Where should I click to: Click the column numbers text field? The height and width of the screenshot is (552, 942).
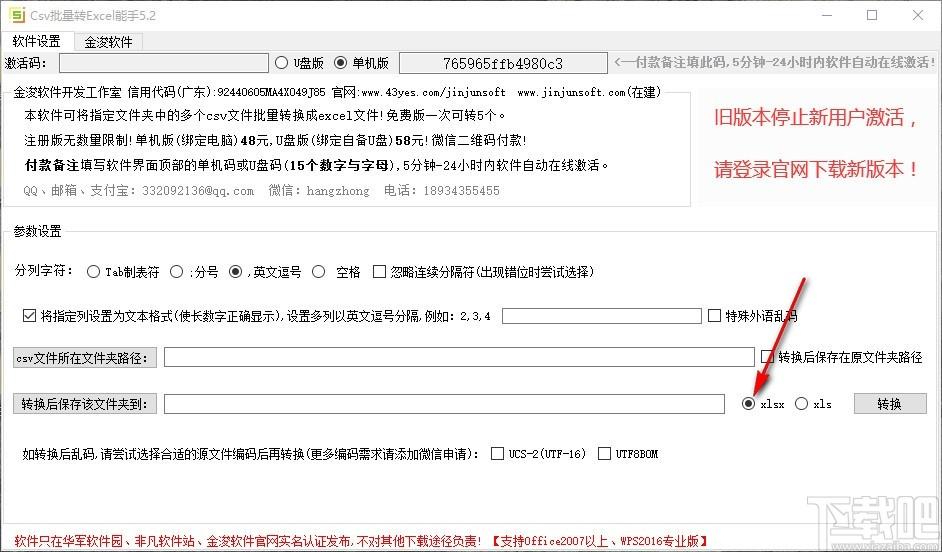tap(601, 316)
